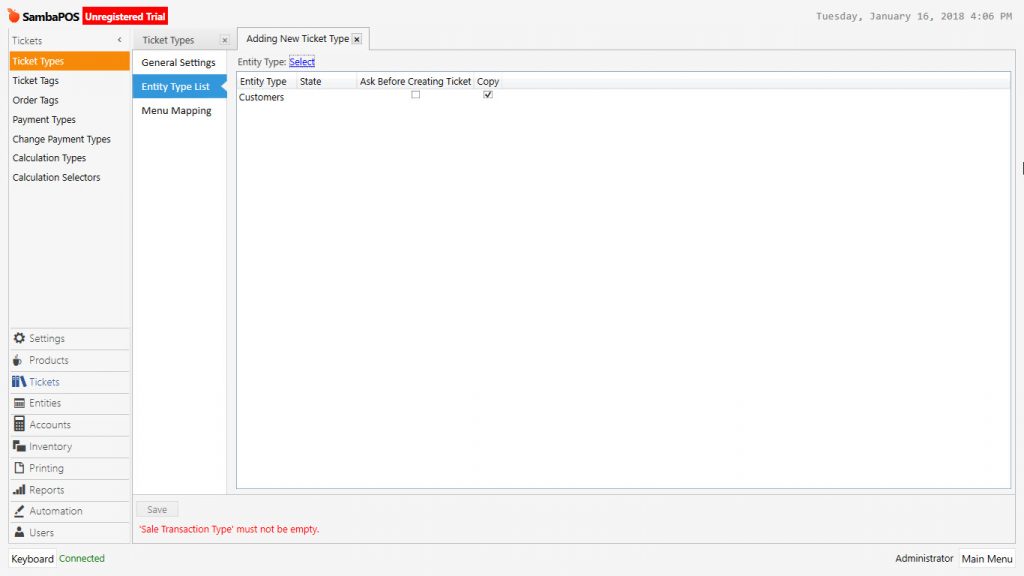
Task: Click the Connected status text
Action: pyautogui.click(x=82, y=558)
